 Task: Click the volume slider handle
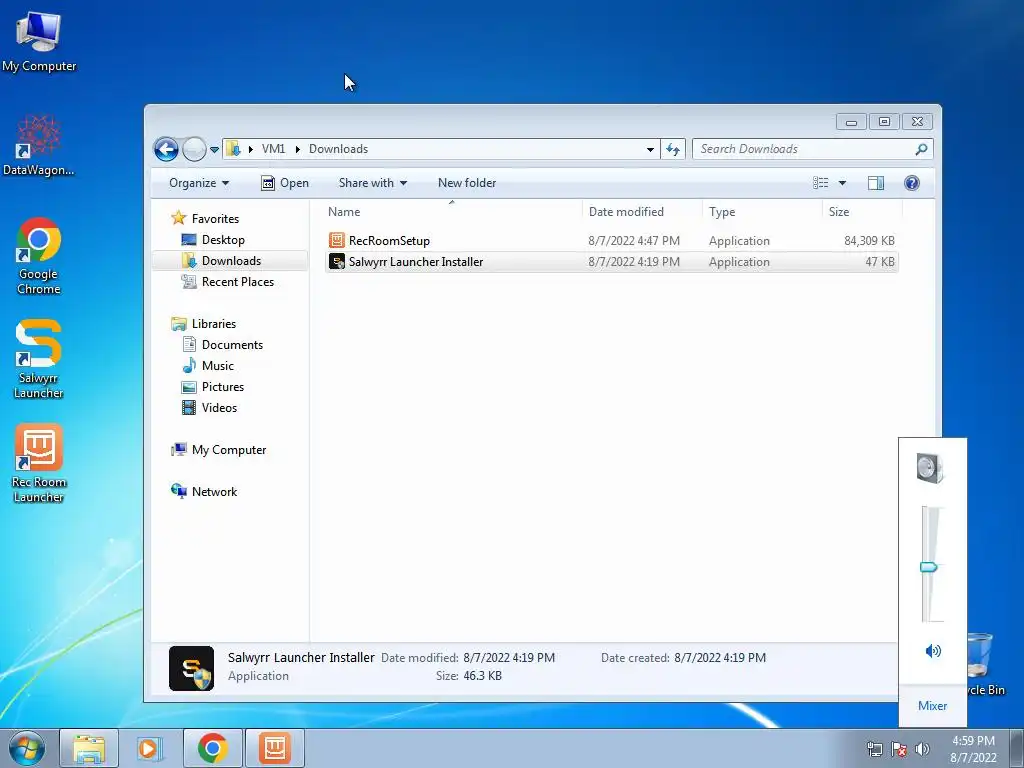(929, 567)
